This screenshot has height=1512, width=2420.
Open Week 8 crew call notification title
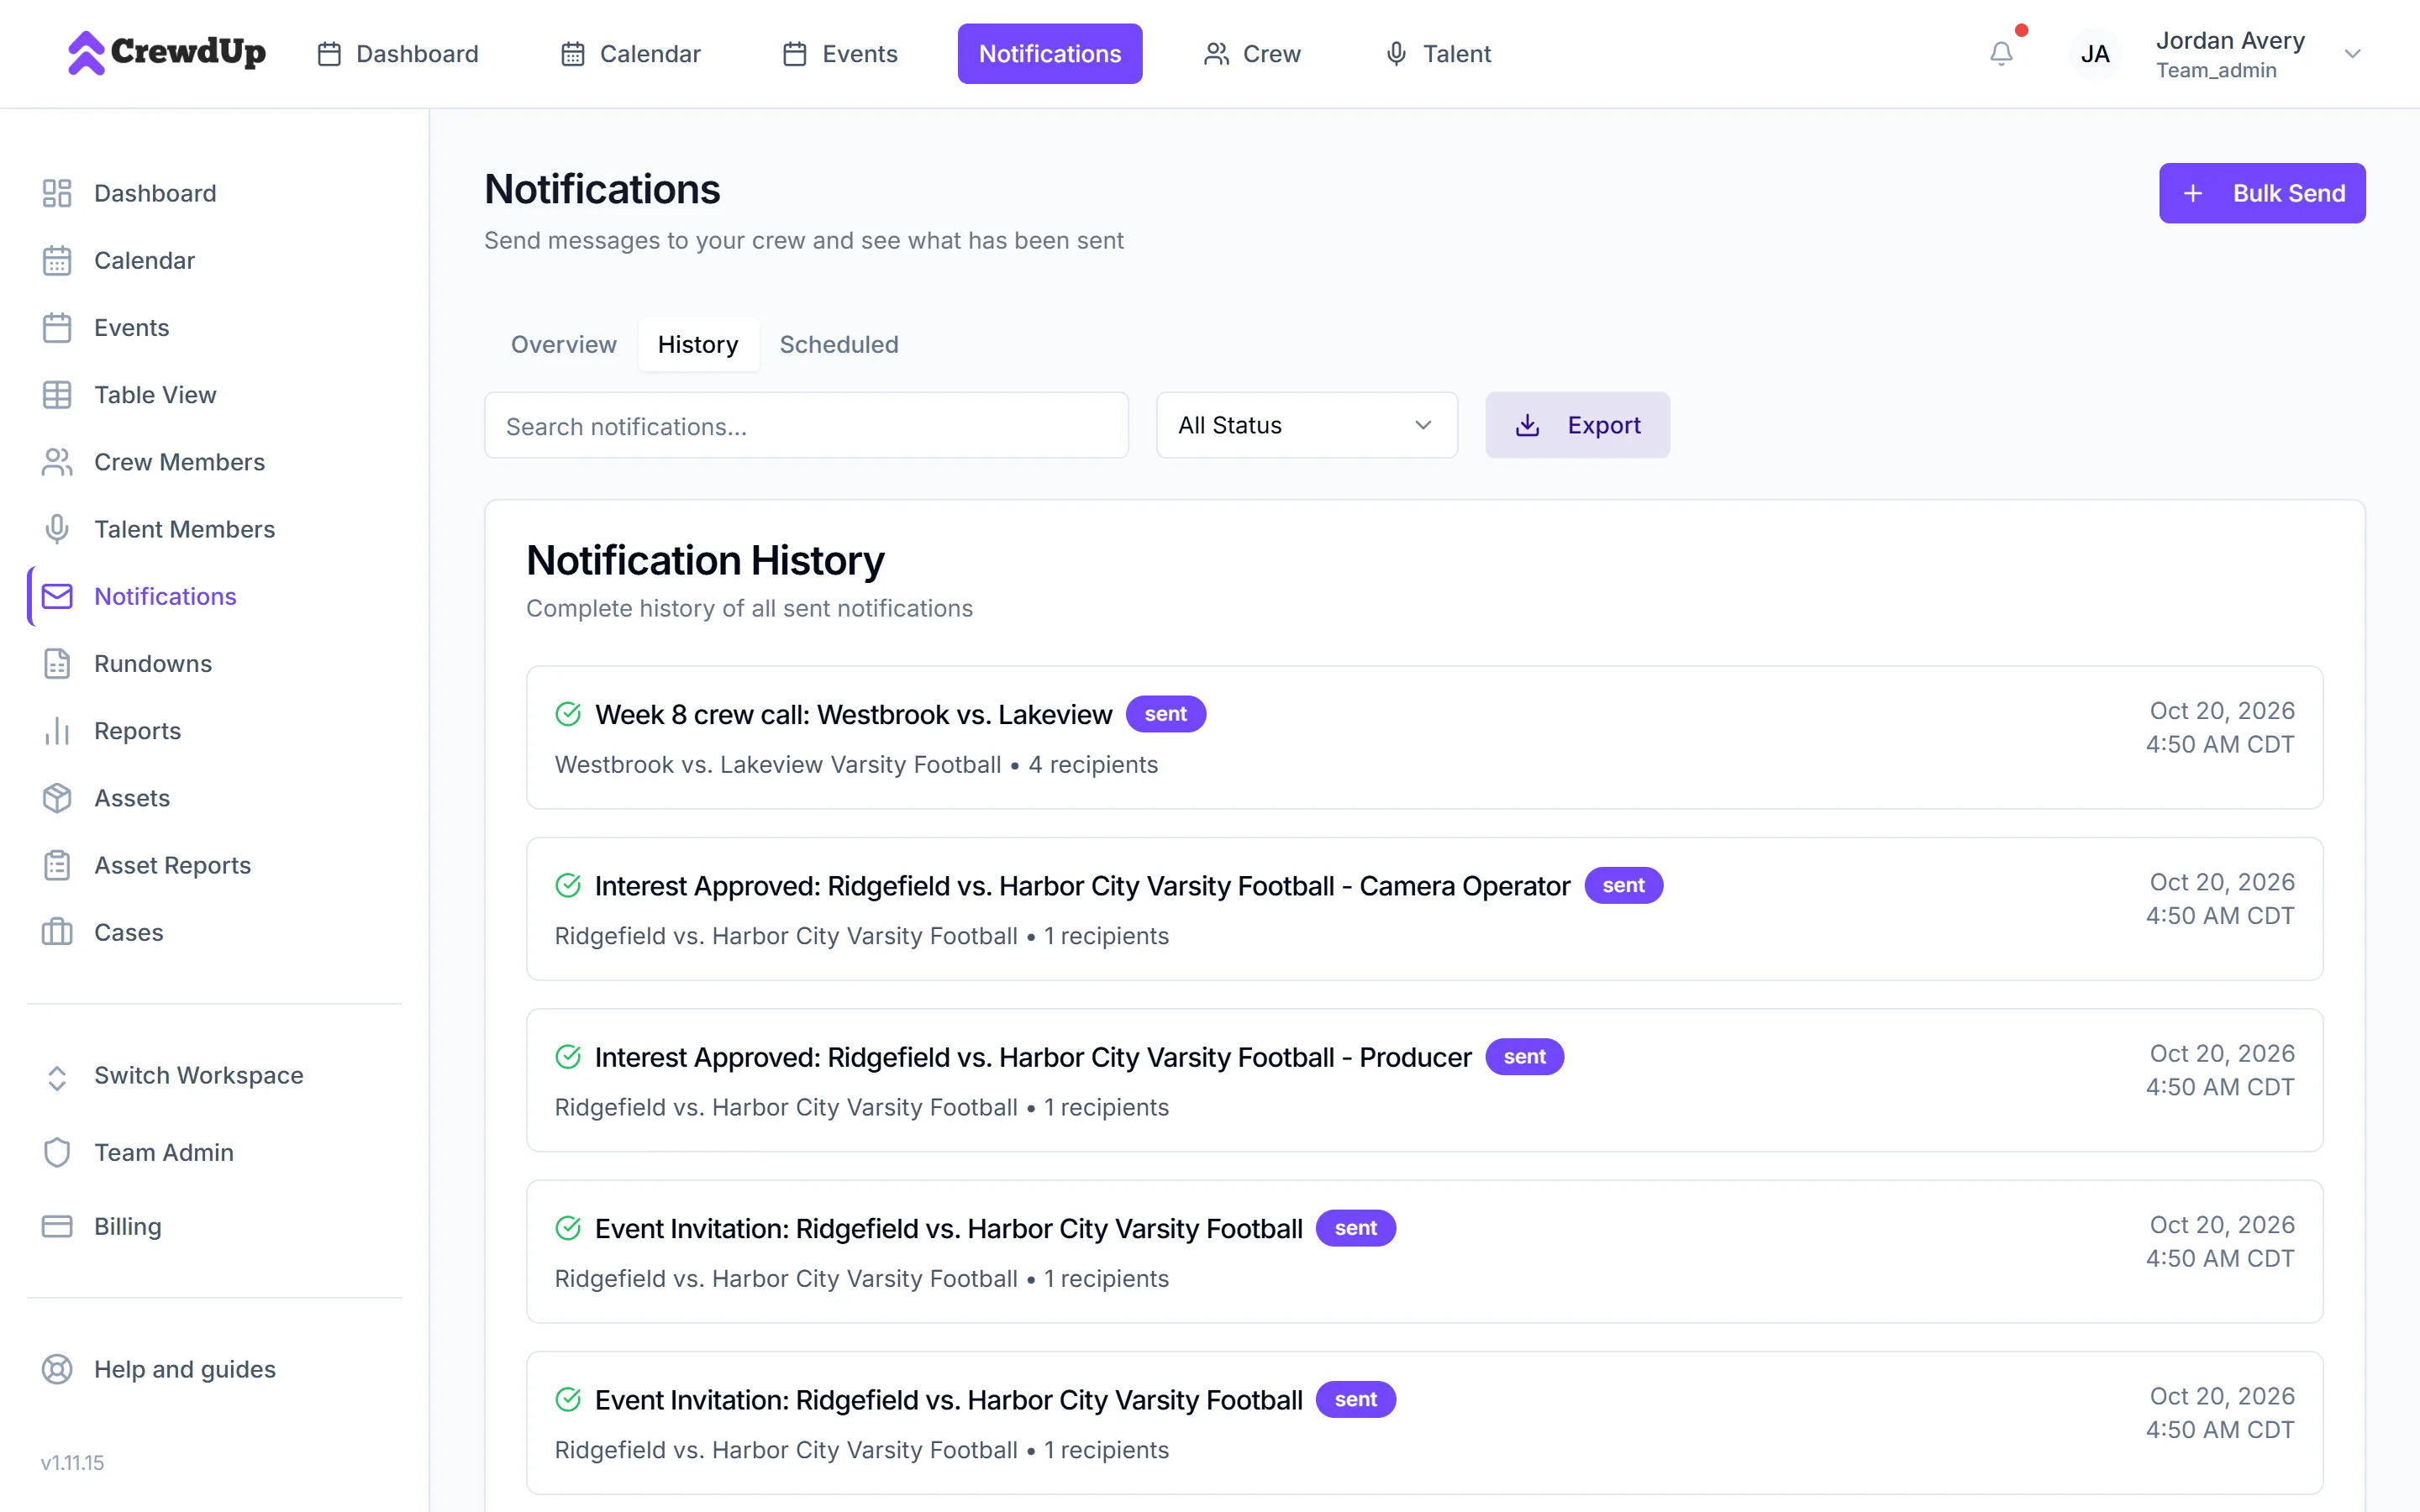click(x=853, y=714)
